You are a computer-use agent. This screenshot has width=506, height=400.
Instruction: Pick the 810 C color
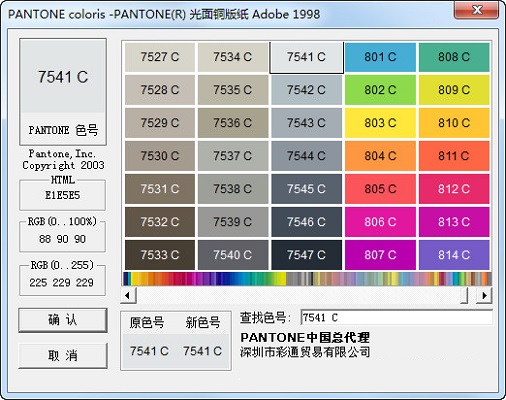454,123
